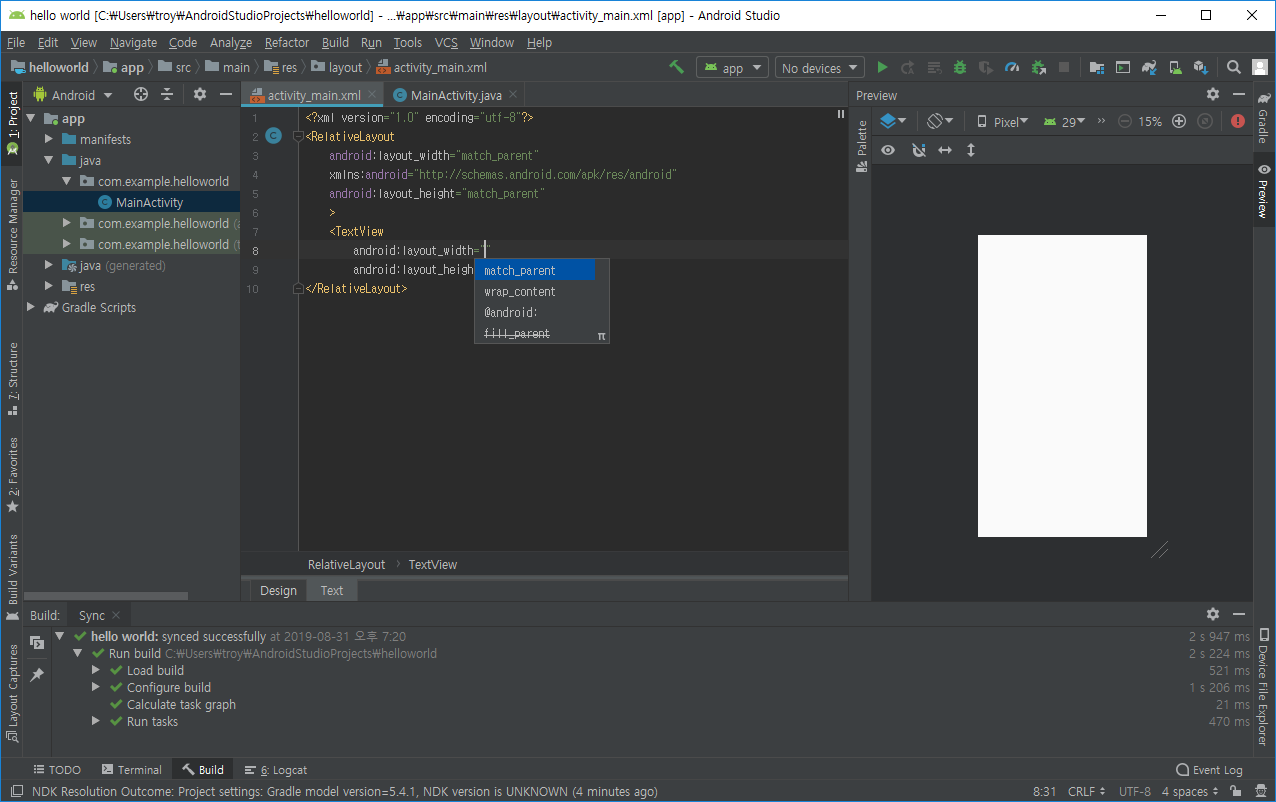Open the Build menu
This screenshot has height=802, width=1276.
point(335,42)
